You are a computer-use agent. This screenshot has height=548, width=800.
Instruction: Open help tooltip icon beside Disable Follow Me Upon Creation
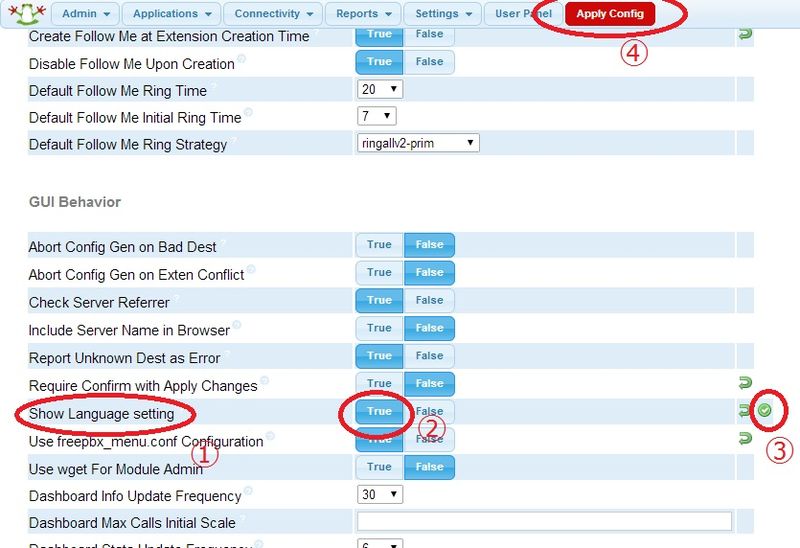tap(242, 60)
